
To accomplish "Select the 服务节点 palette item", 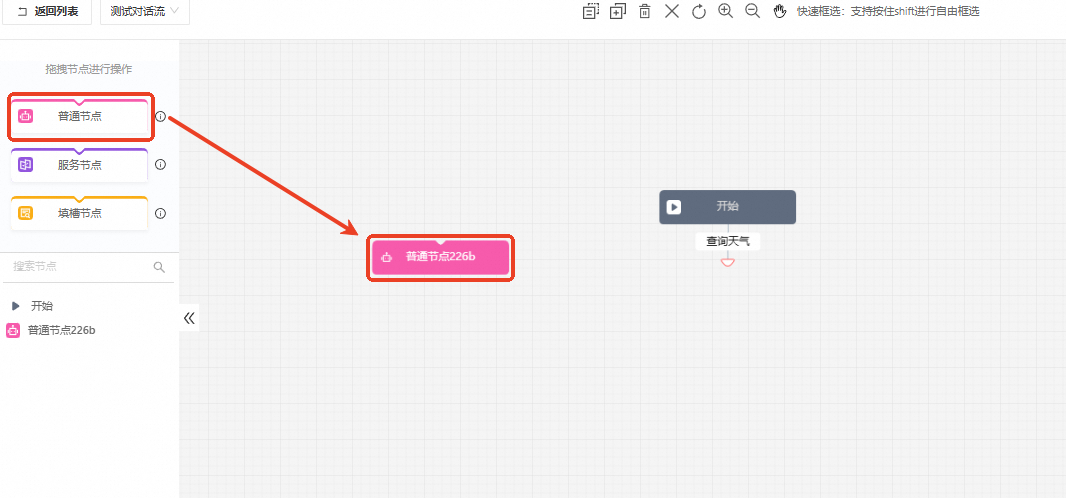I will point(80,164).
